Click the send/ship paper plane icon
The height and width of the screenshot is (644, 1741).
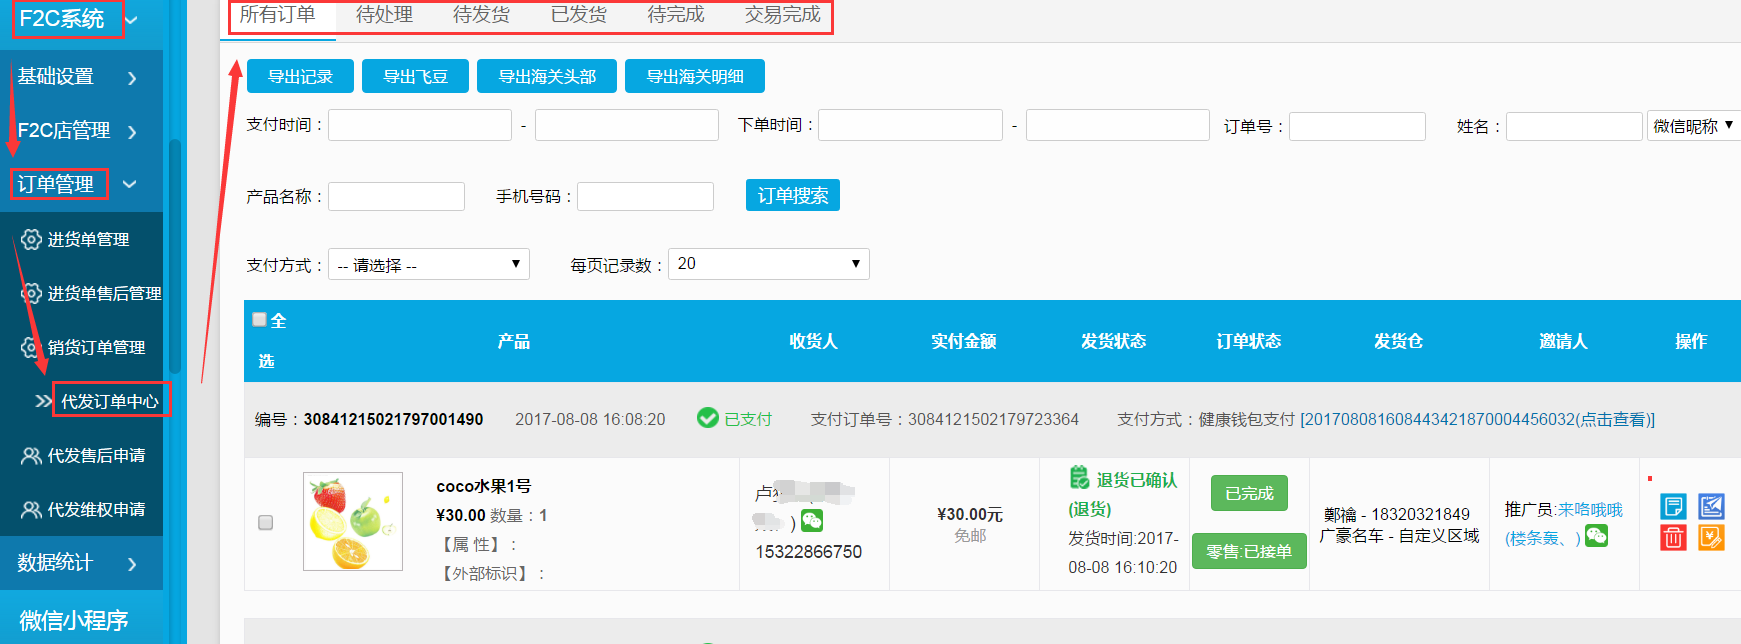(1711, 506)
